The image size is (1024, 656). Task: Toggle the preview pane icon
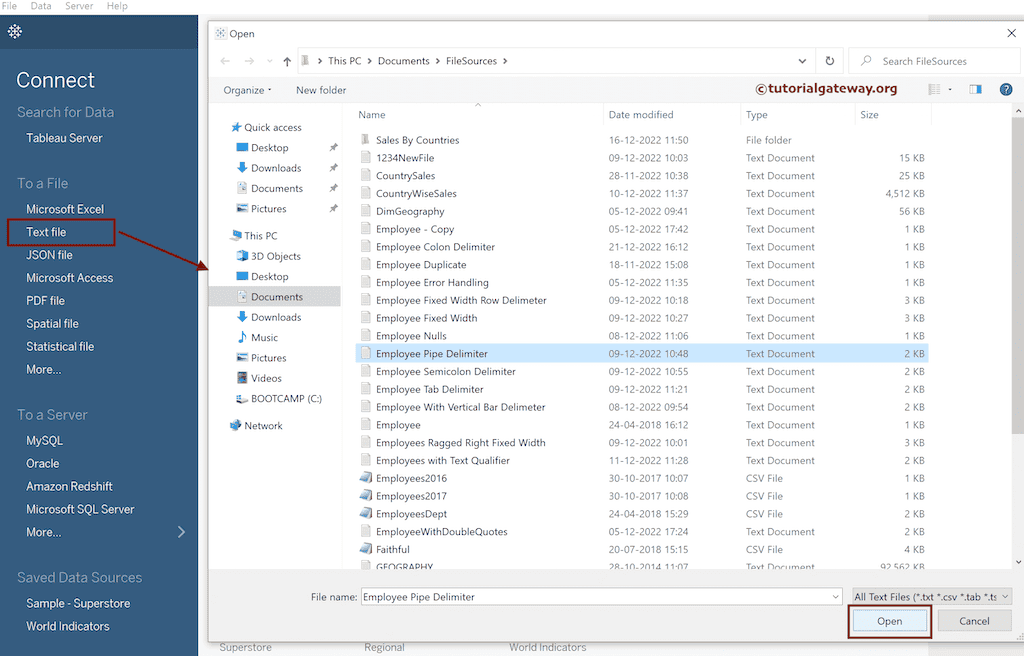coord(974,89)
